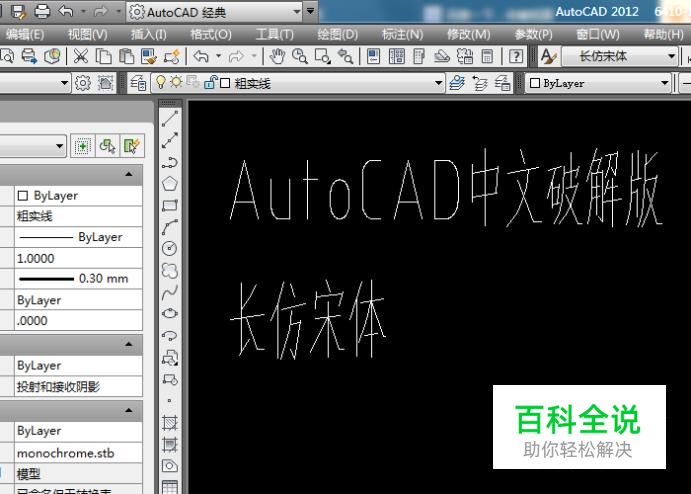
Task: Click the Zoom Window icon
Action: 323,56
